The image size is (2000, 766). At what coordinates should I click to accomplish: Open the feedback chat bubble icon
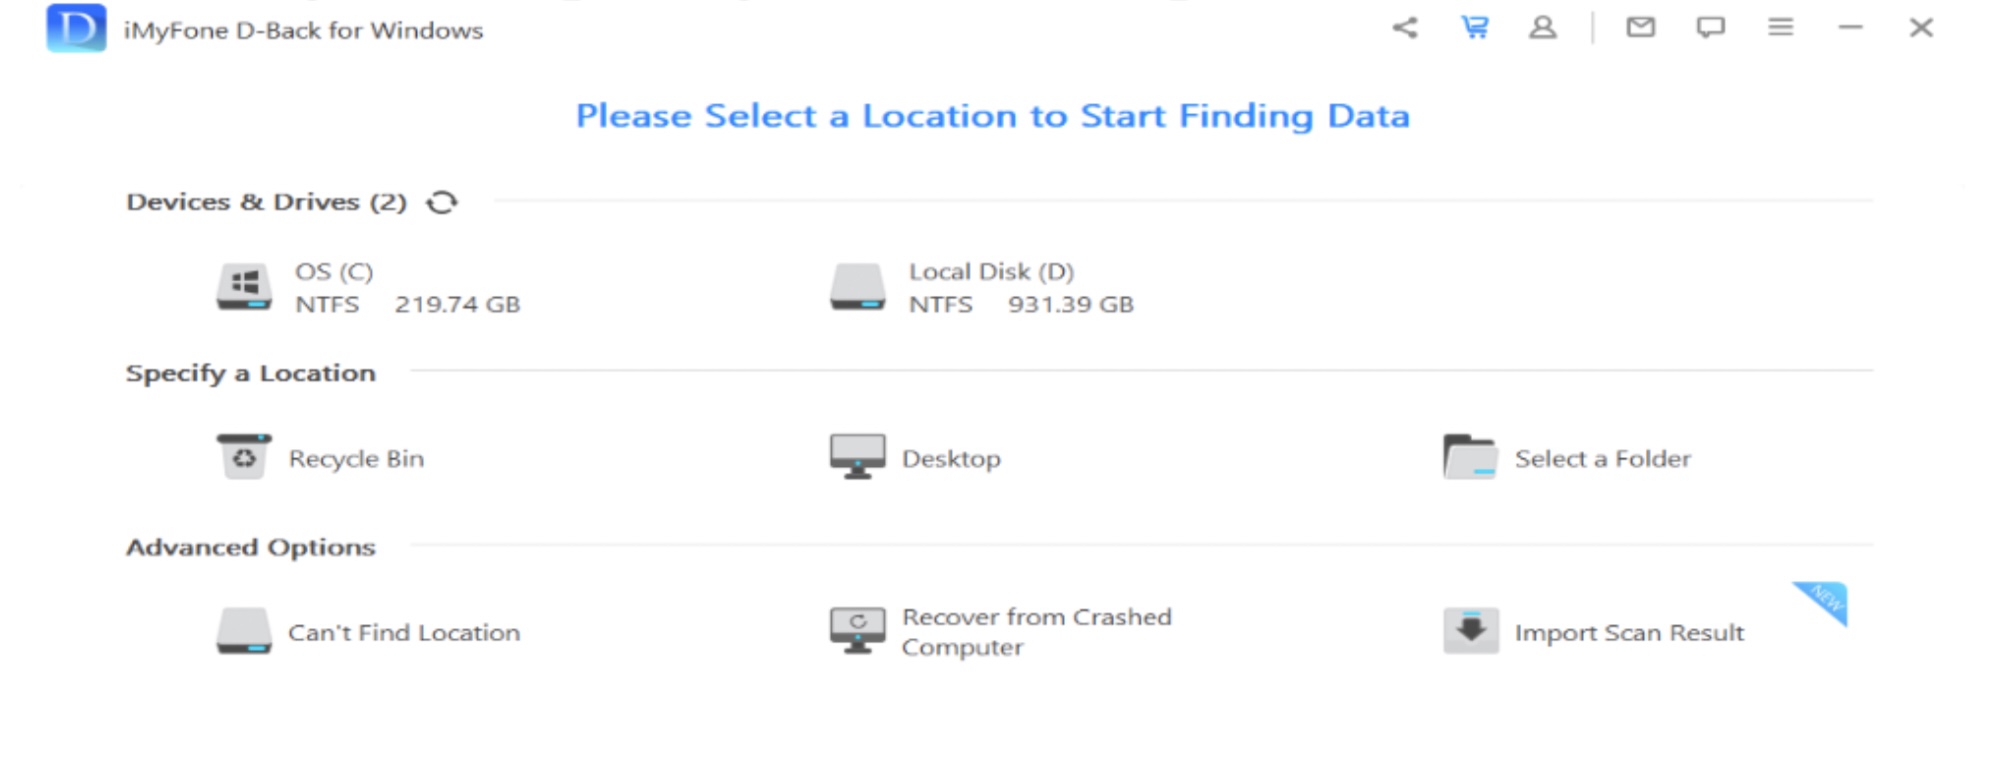click(x=1710, y=27)
